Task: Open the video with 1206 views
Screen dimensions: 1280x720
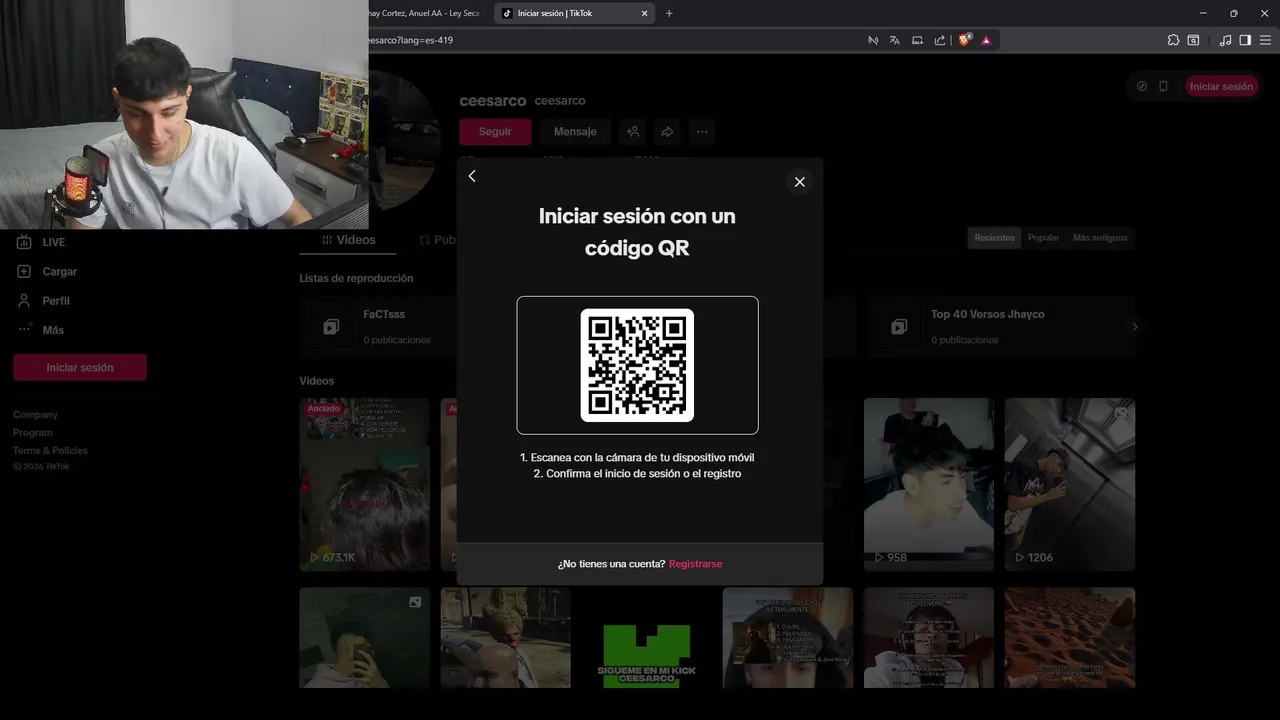Action: click(x=1070, y=484)
